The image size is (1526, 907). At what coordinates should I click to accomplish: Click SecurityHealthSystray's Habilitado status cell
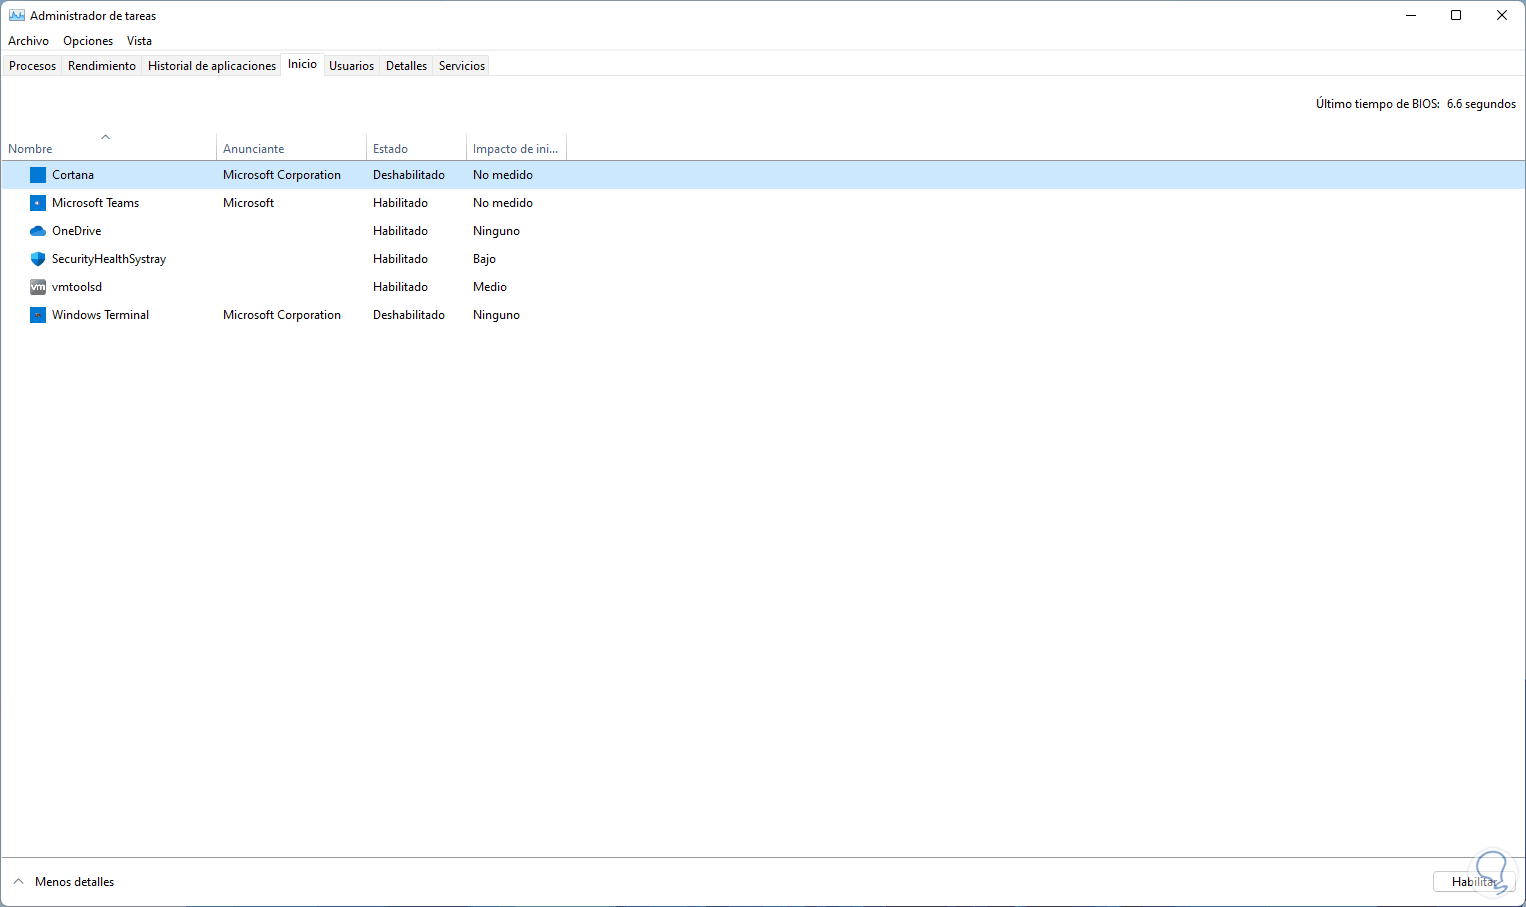pos(400,259)
